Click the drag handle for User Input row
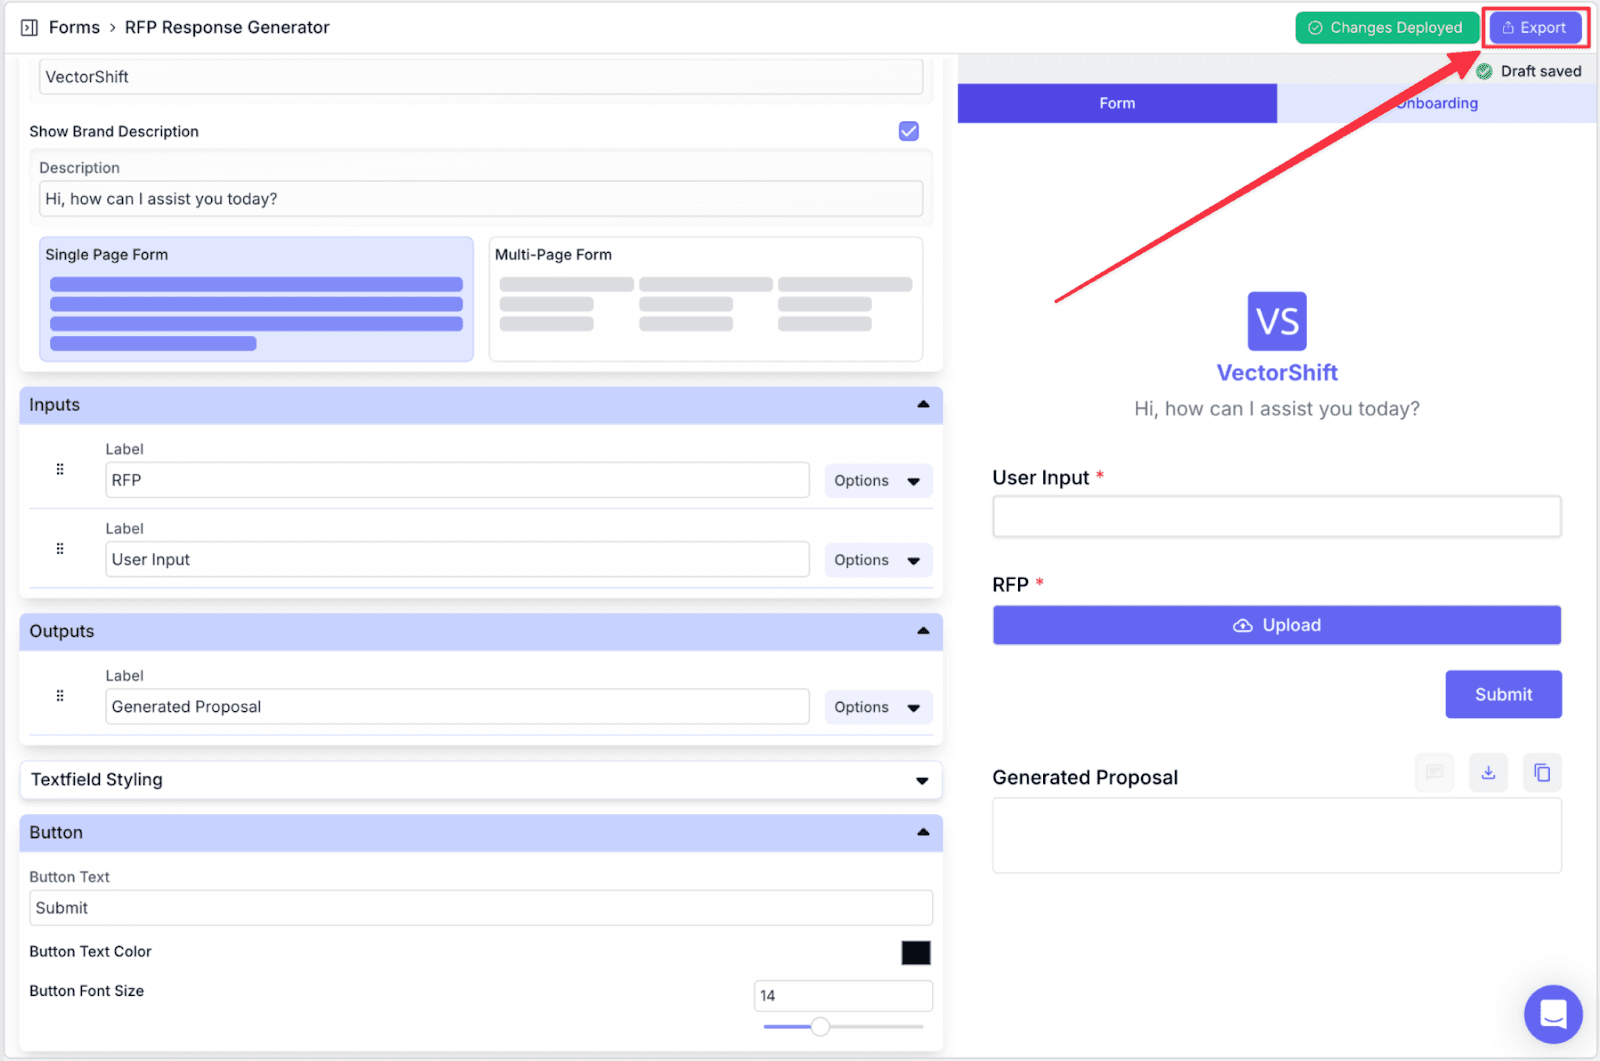 click(60, 549)
